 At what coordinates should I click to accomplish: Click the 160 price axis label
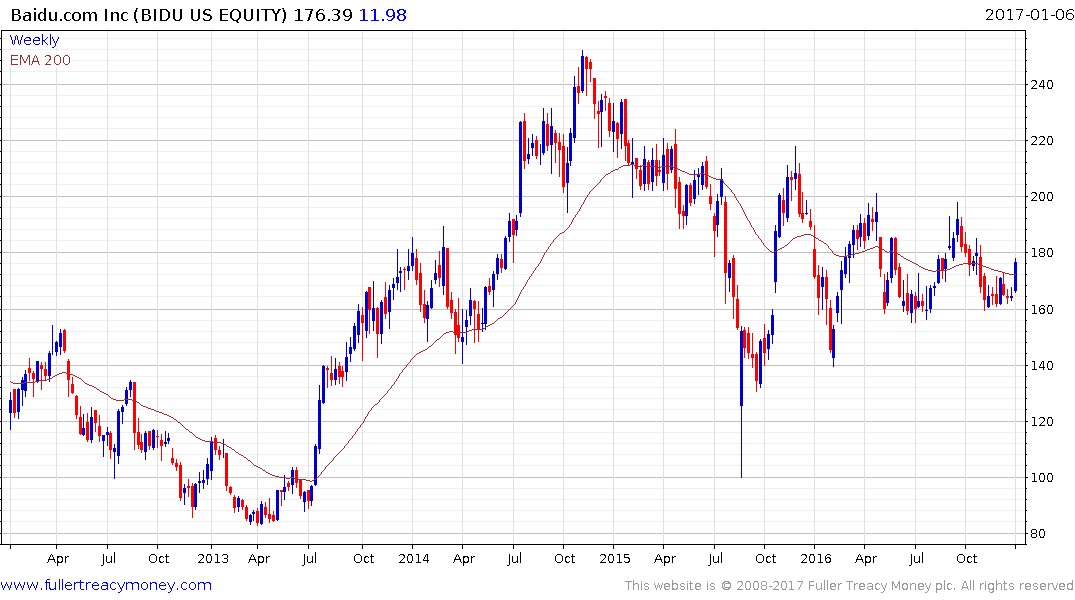1042,309
